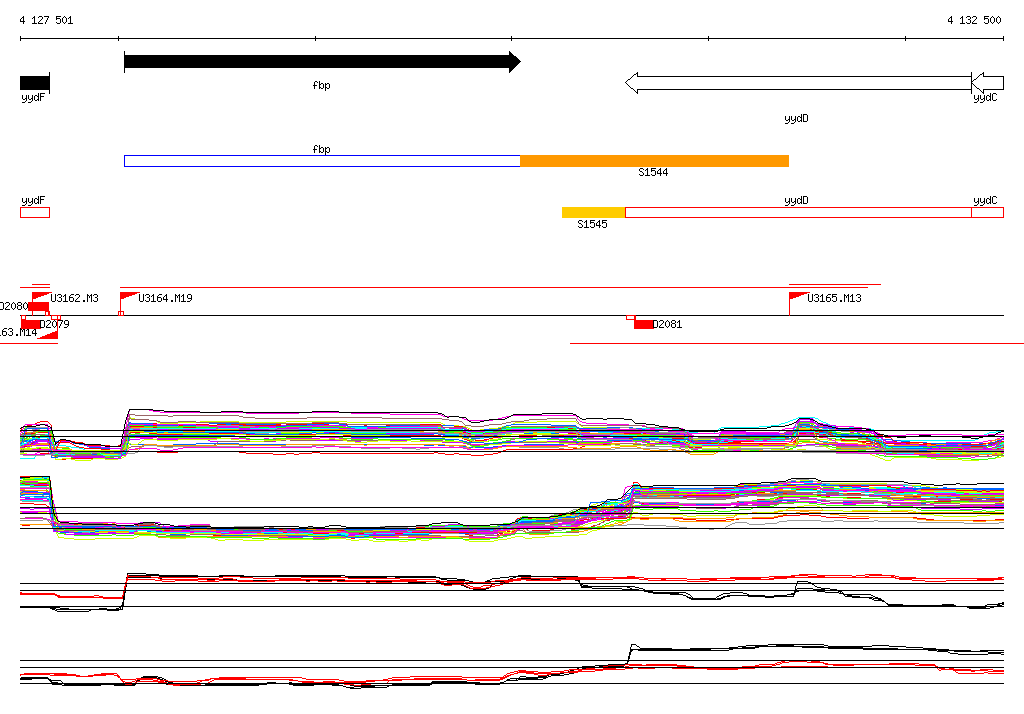The image size is (1024, 714).
Task: Click the yydD label above red bar
Action: [796, 201]
